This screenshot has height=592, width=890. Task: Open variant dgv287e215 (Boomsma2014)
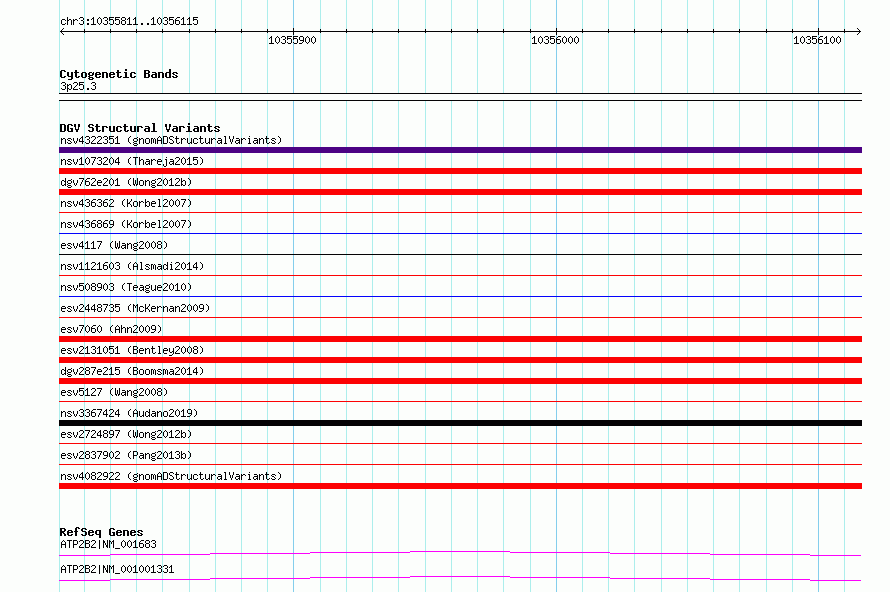[132, 371]
